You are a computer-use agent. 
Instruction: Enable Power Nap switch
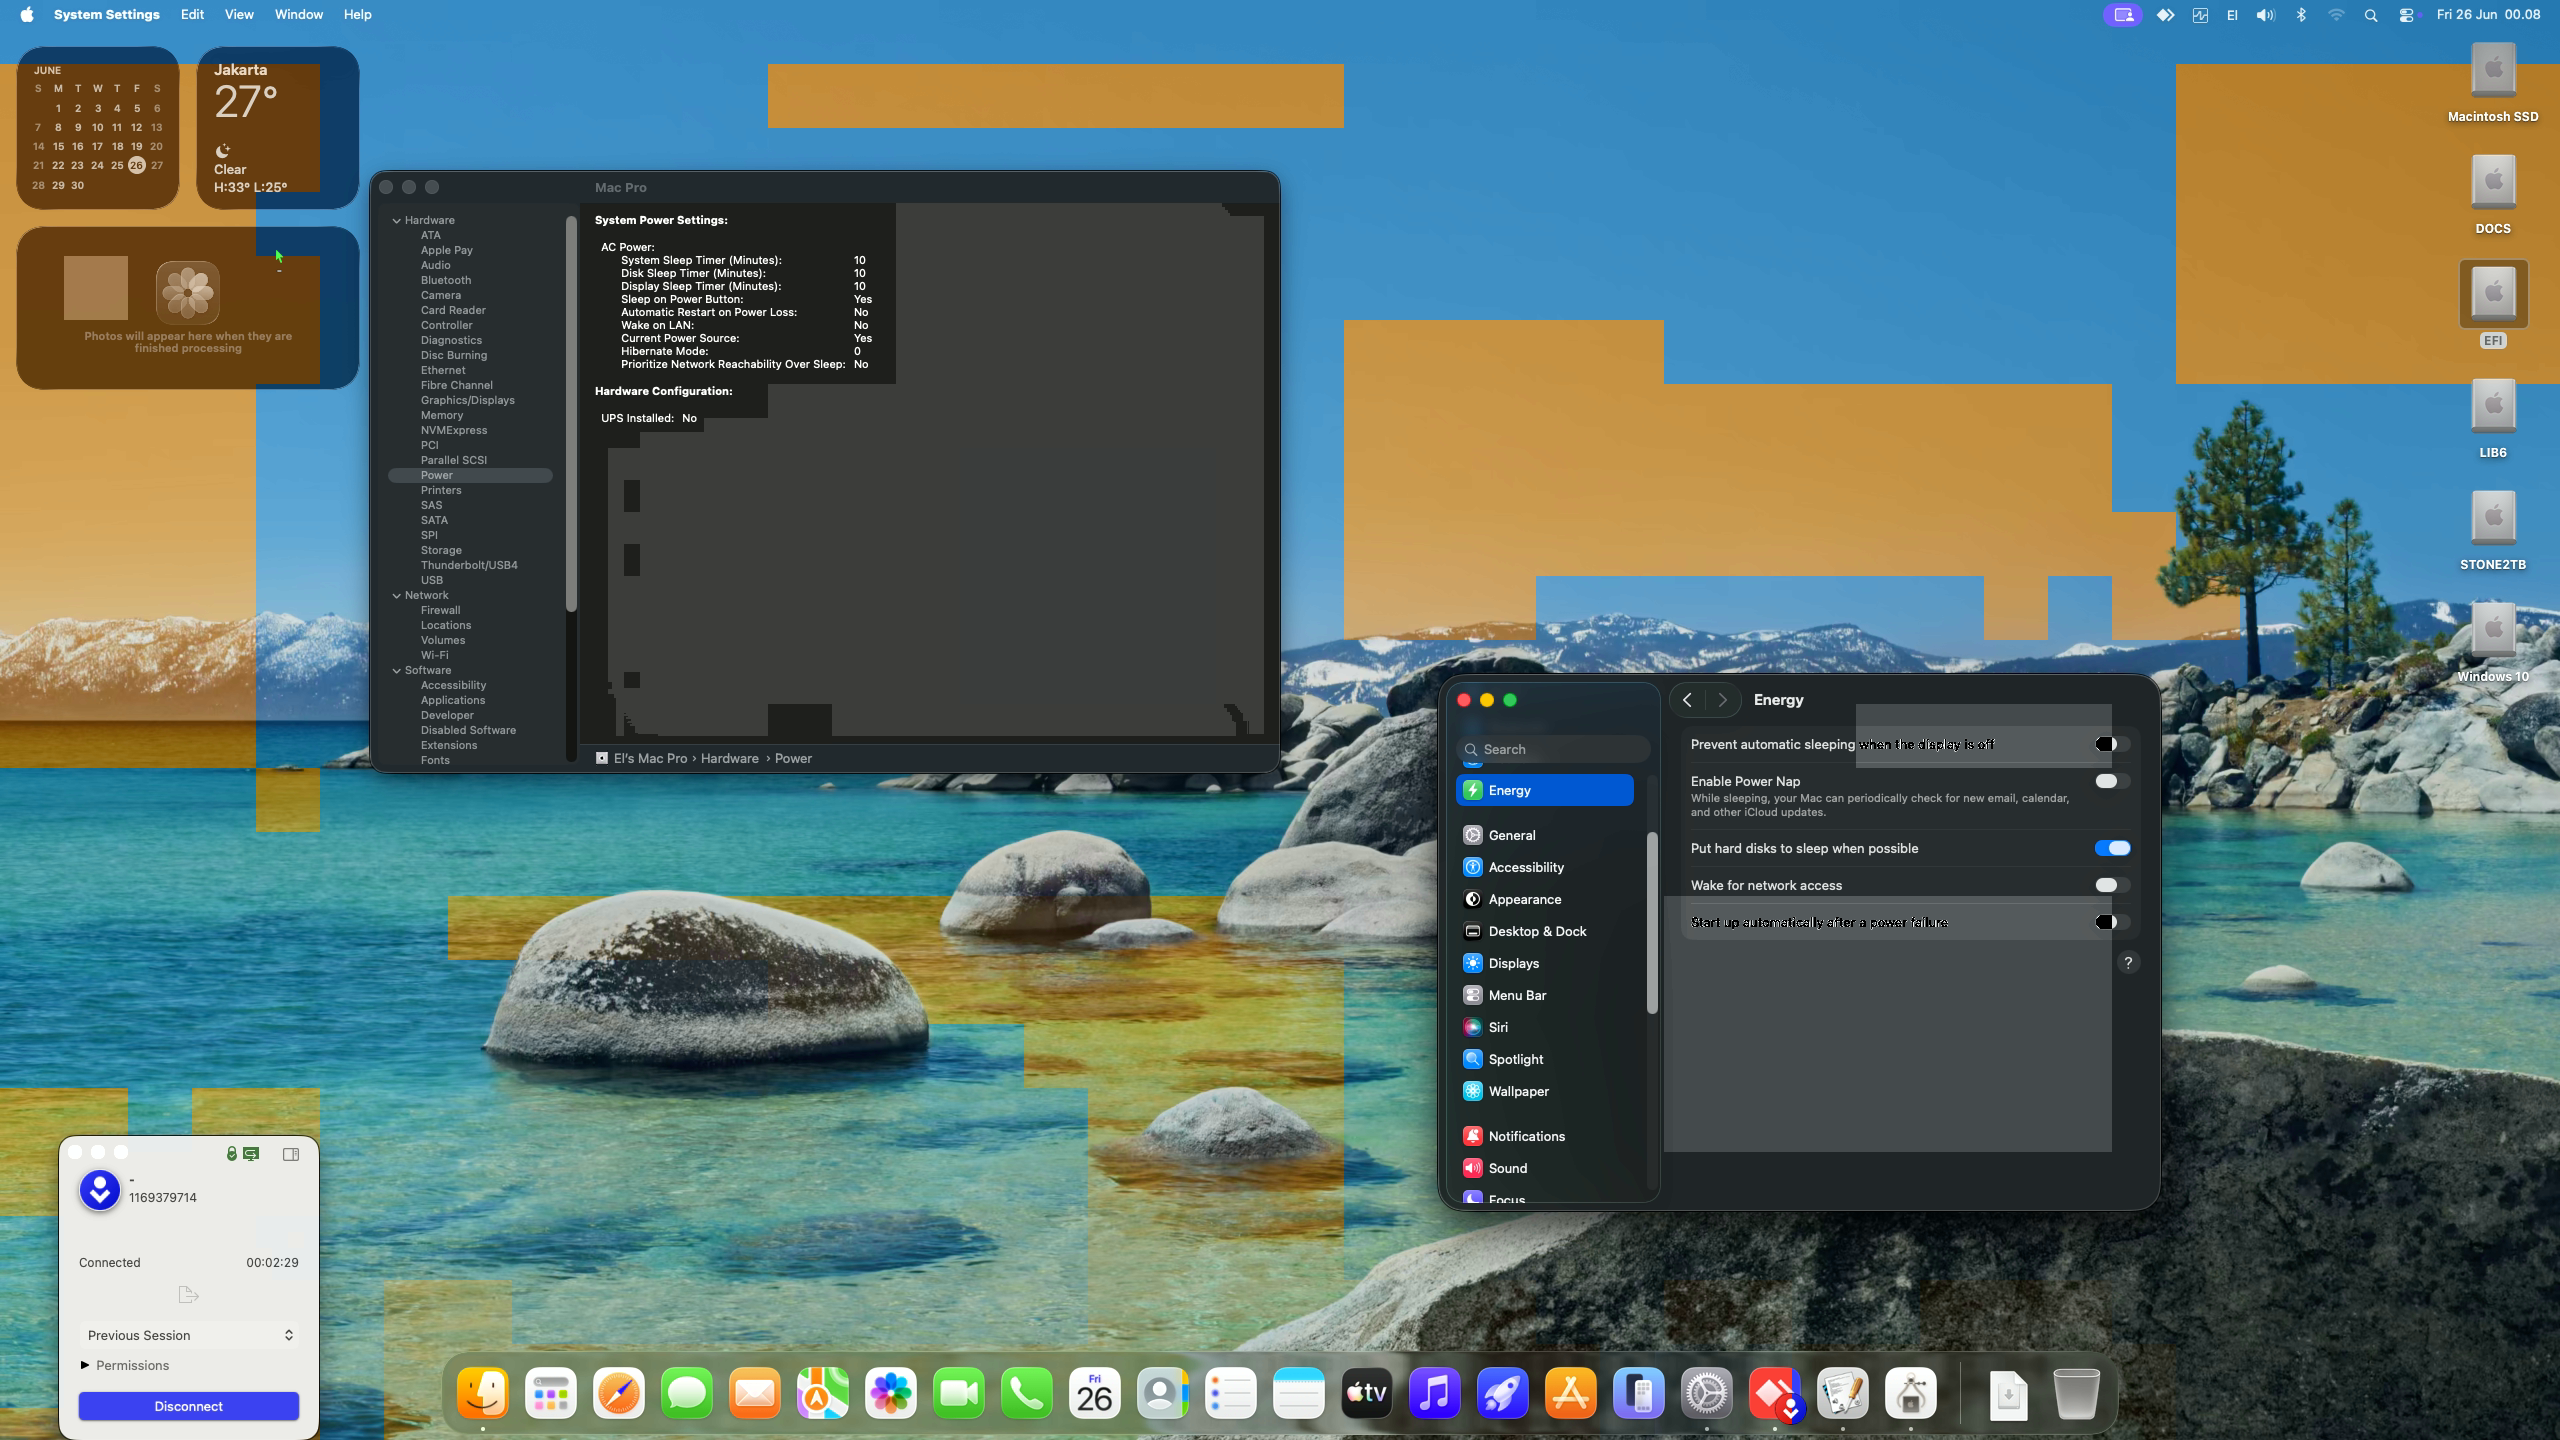pos(2112,781)
